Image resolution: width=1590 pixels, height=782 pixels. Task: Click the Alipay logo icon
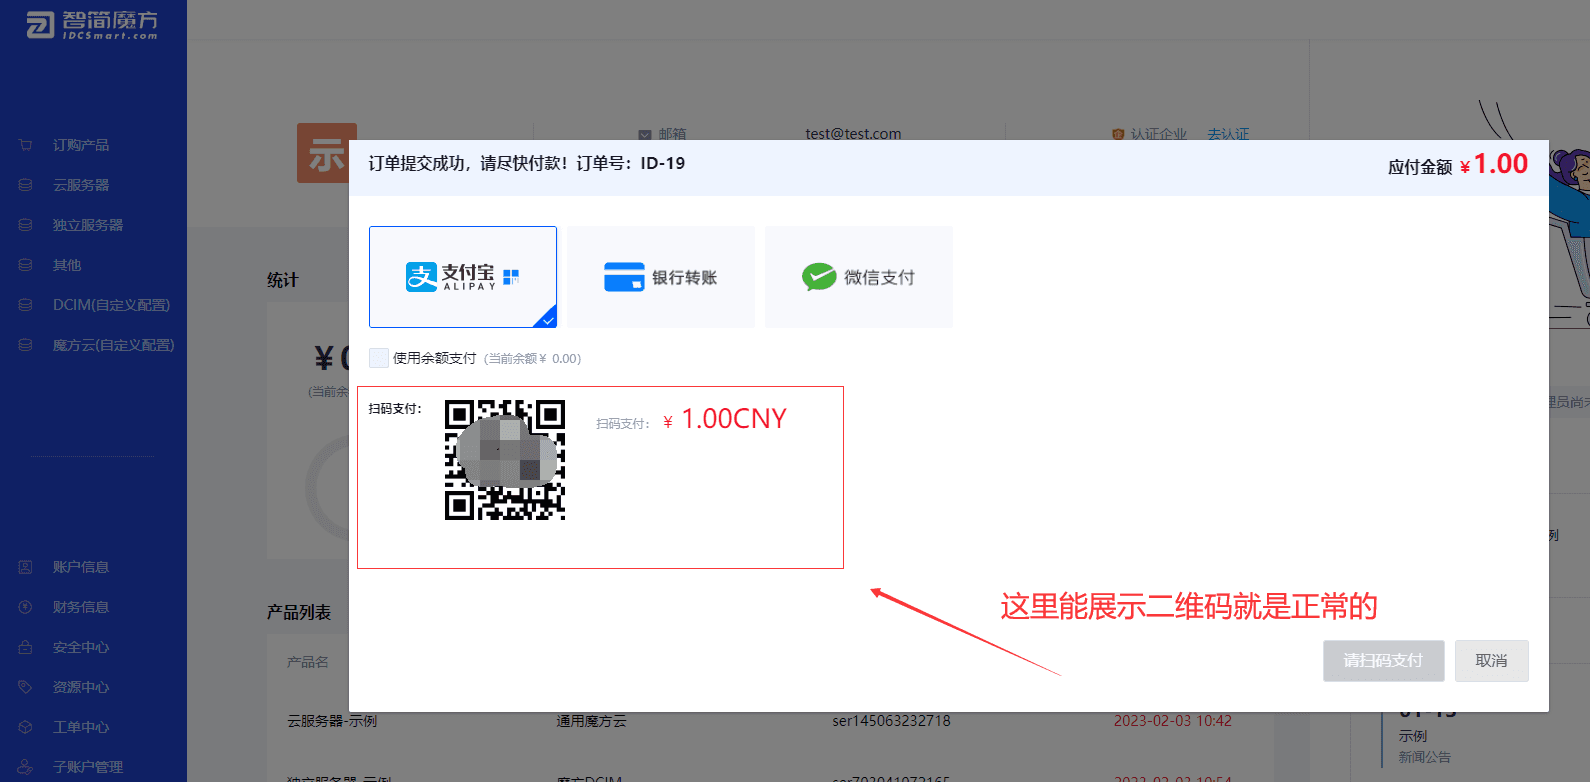421,277
